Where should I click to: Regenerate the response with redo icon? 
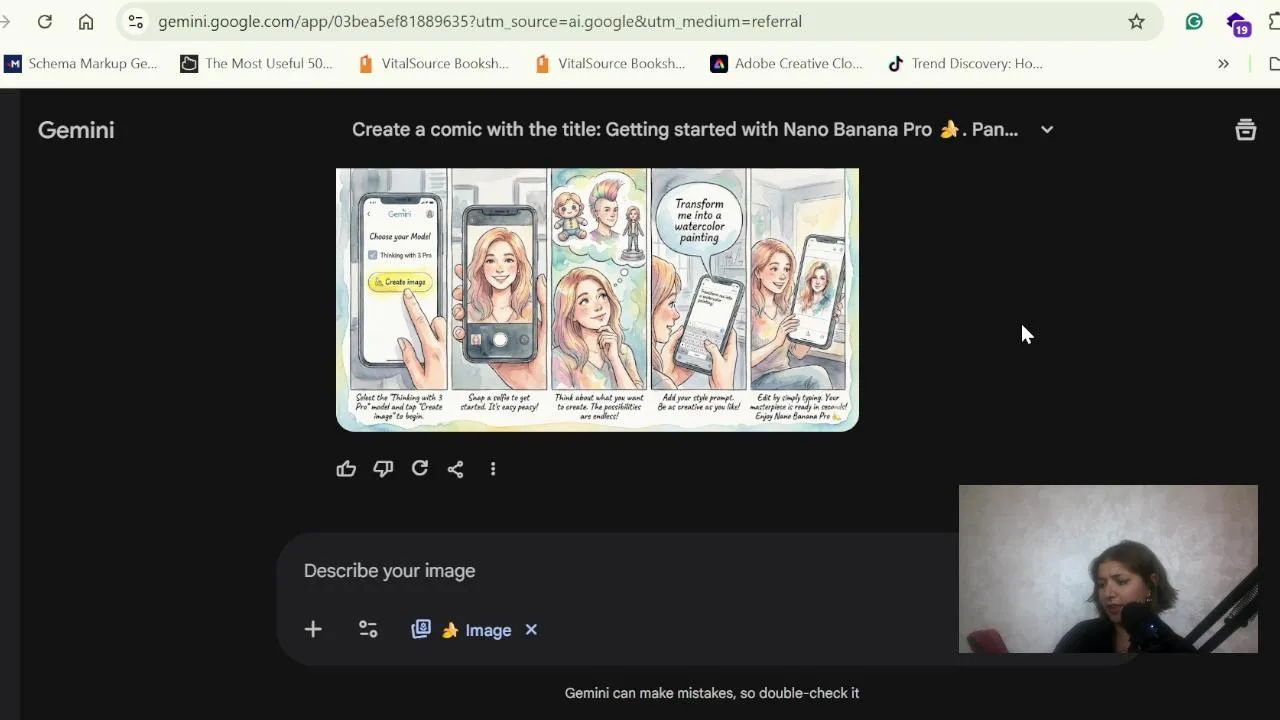click(420, 468)
